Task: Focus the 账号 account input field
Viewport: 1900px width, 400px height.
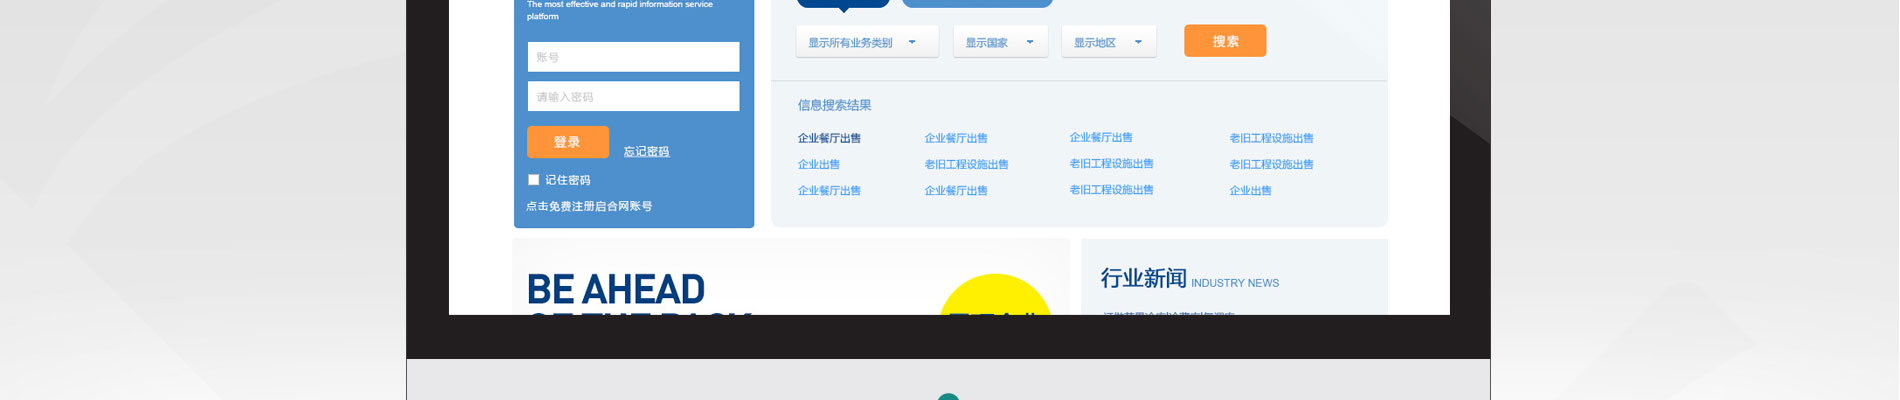Action: click(x=634, y=57)
